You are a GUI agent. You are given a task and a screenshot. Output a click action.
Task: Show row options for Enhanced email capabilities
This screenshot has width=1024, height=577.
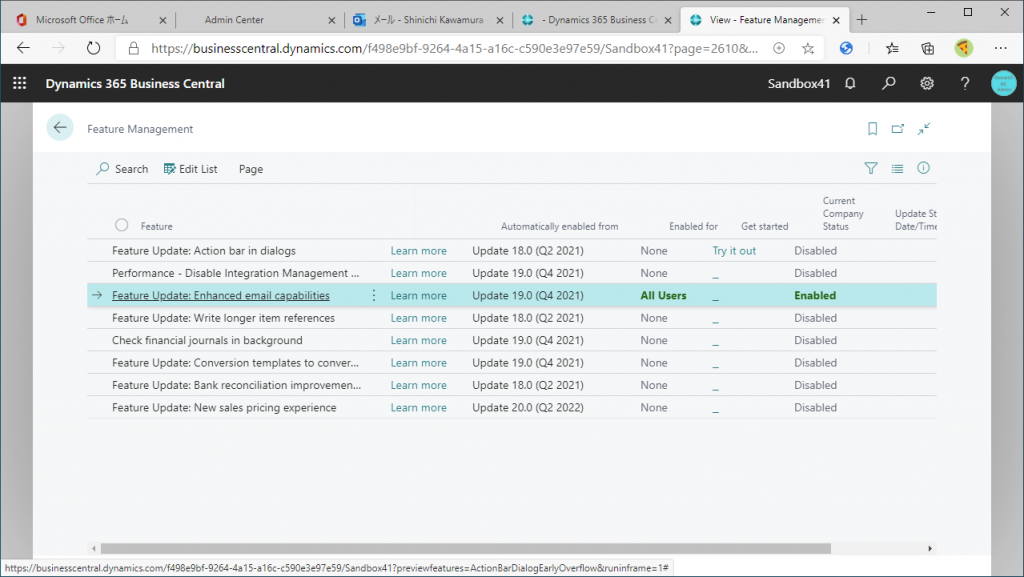coord(374,296)
